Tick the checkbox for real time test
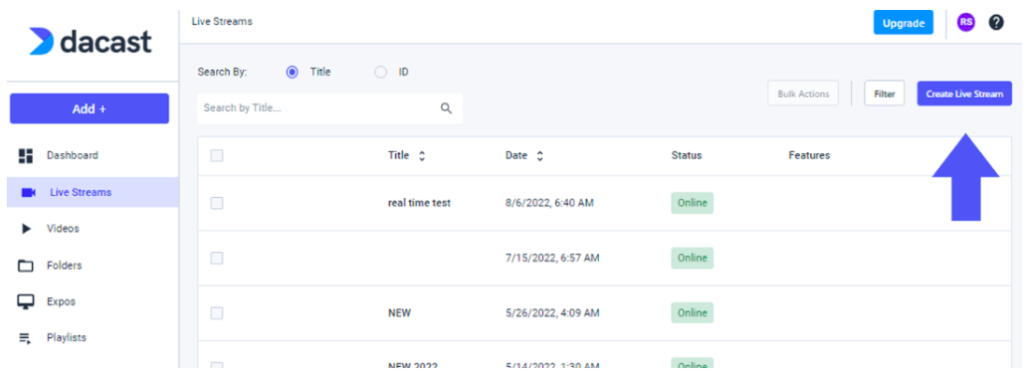 click(217, 203)
